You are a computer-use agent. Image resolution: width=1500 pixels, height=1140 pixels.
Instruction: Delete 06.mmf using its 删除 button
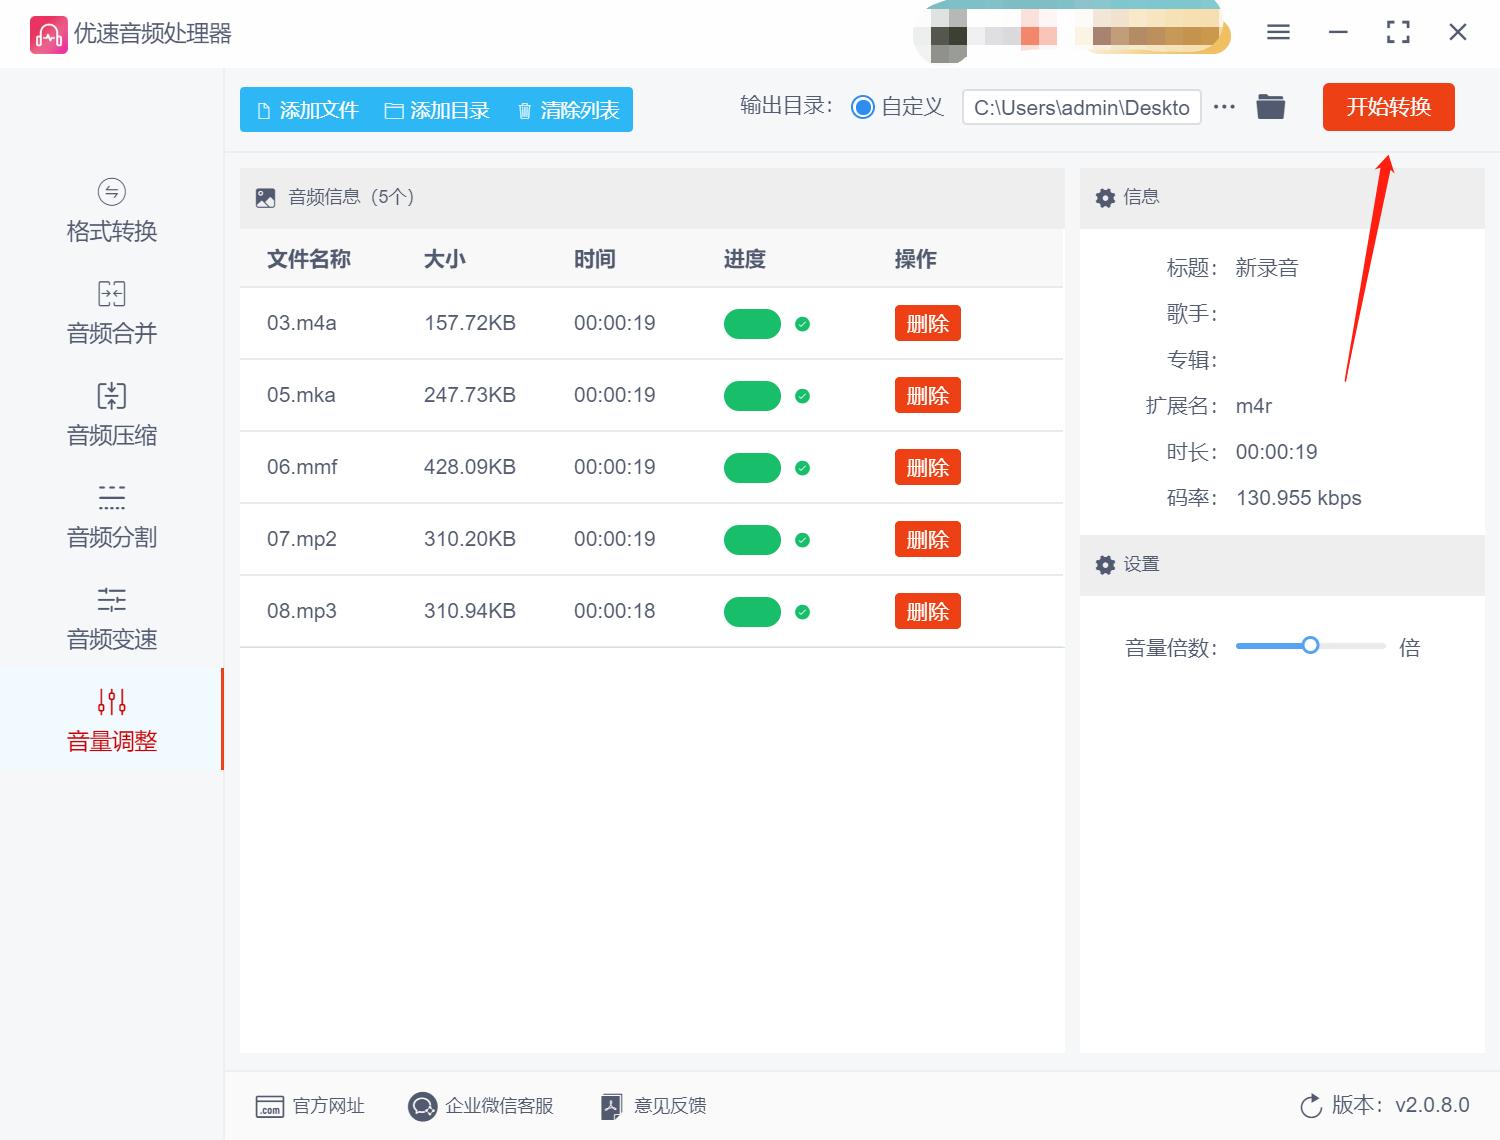[927, 467]
